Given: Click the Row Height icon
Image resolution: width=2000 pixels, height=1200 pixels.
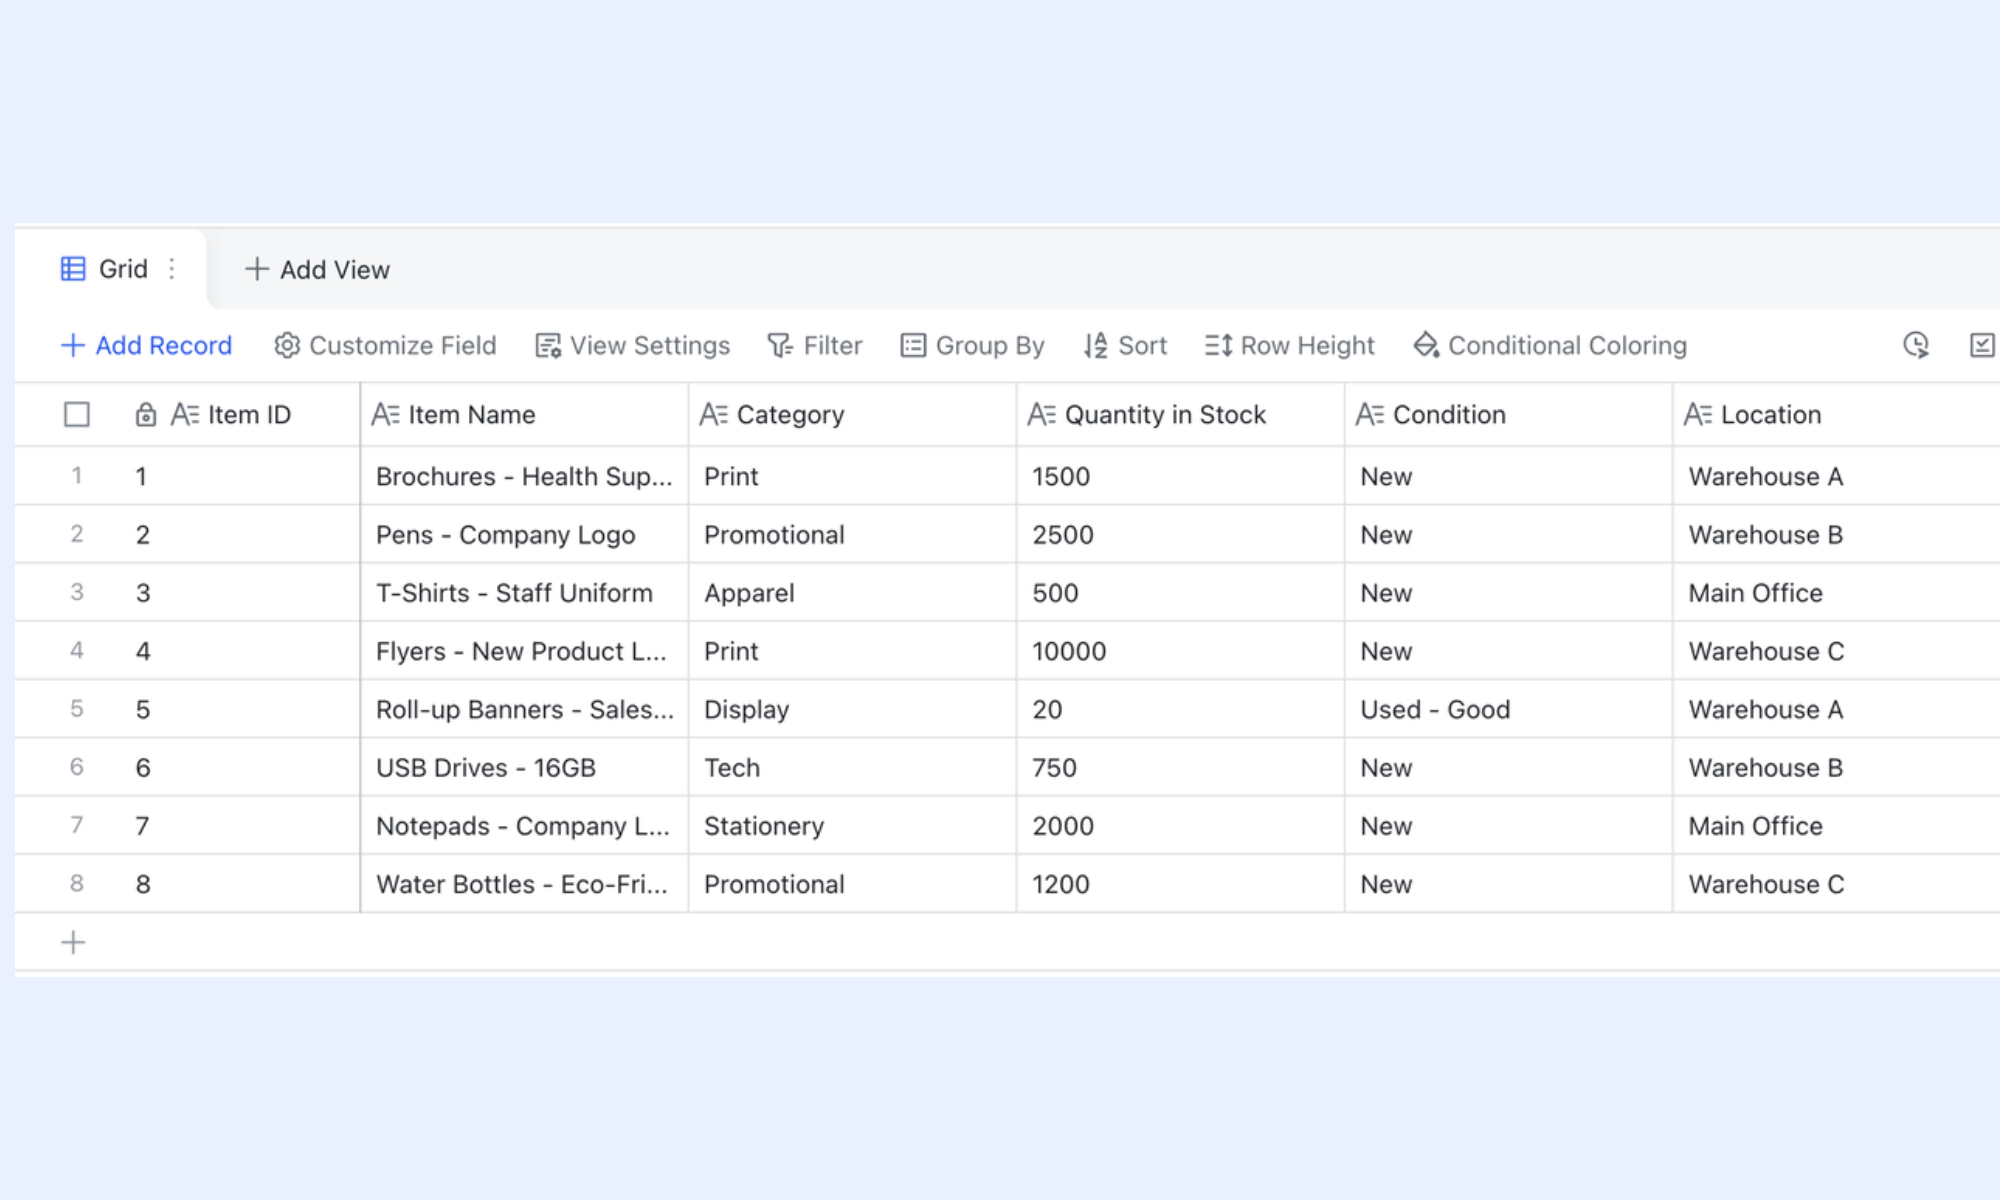Looking at the screenshot, I should (x=1218, y=345).
